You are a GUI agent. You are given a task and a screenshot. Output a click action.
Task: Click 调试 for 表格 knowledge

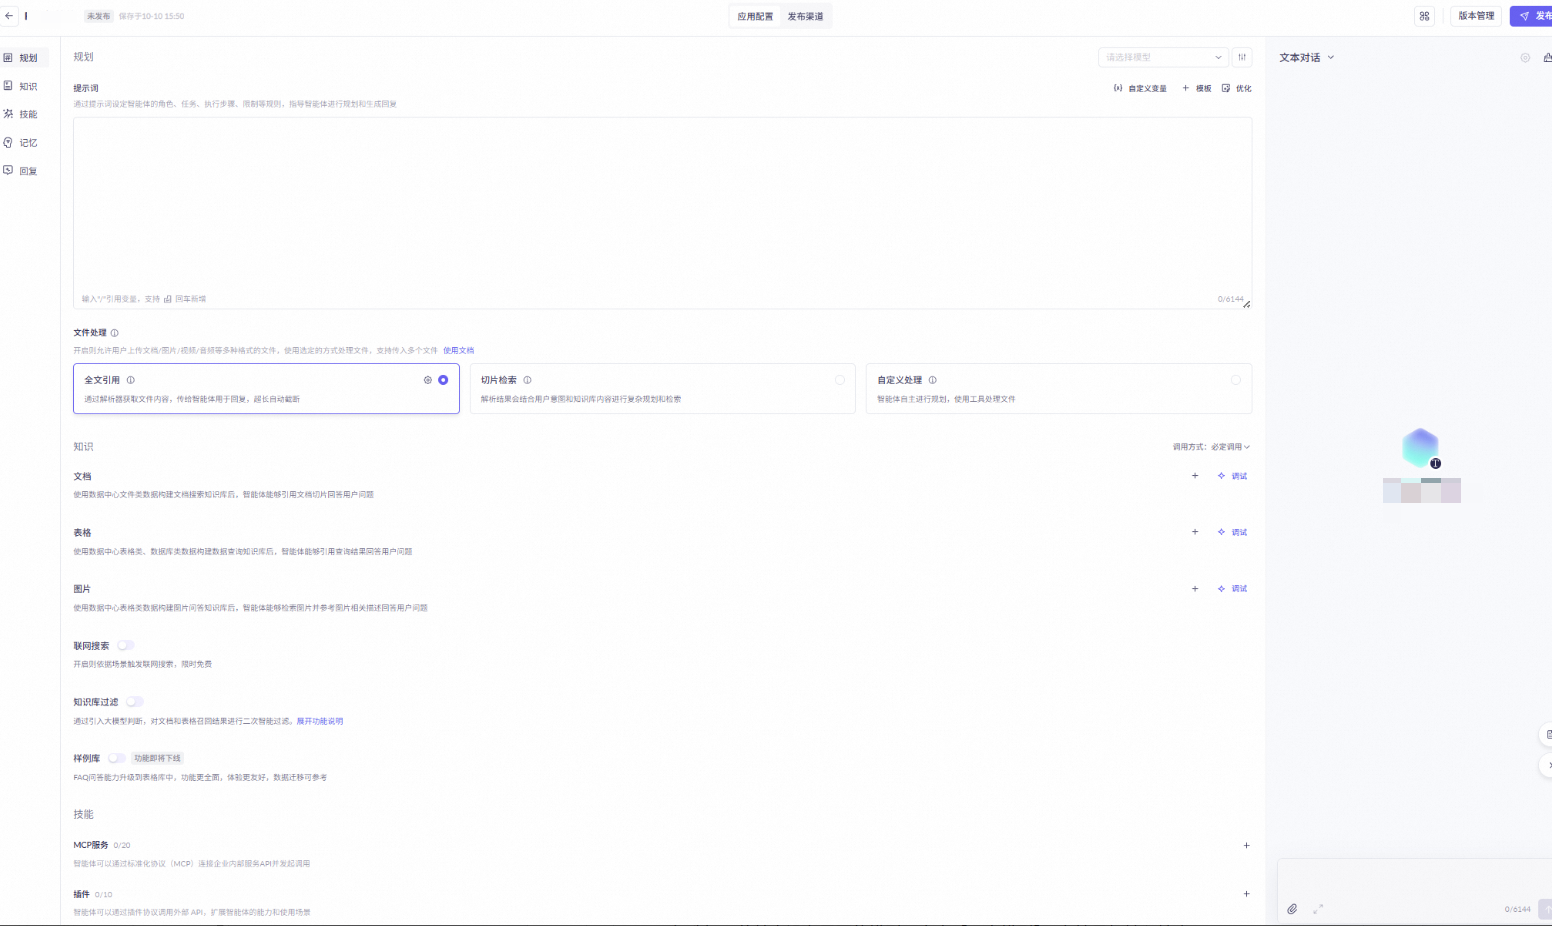pos(1232,532)
